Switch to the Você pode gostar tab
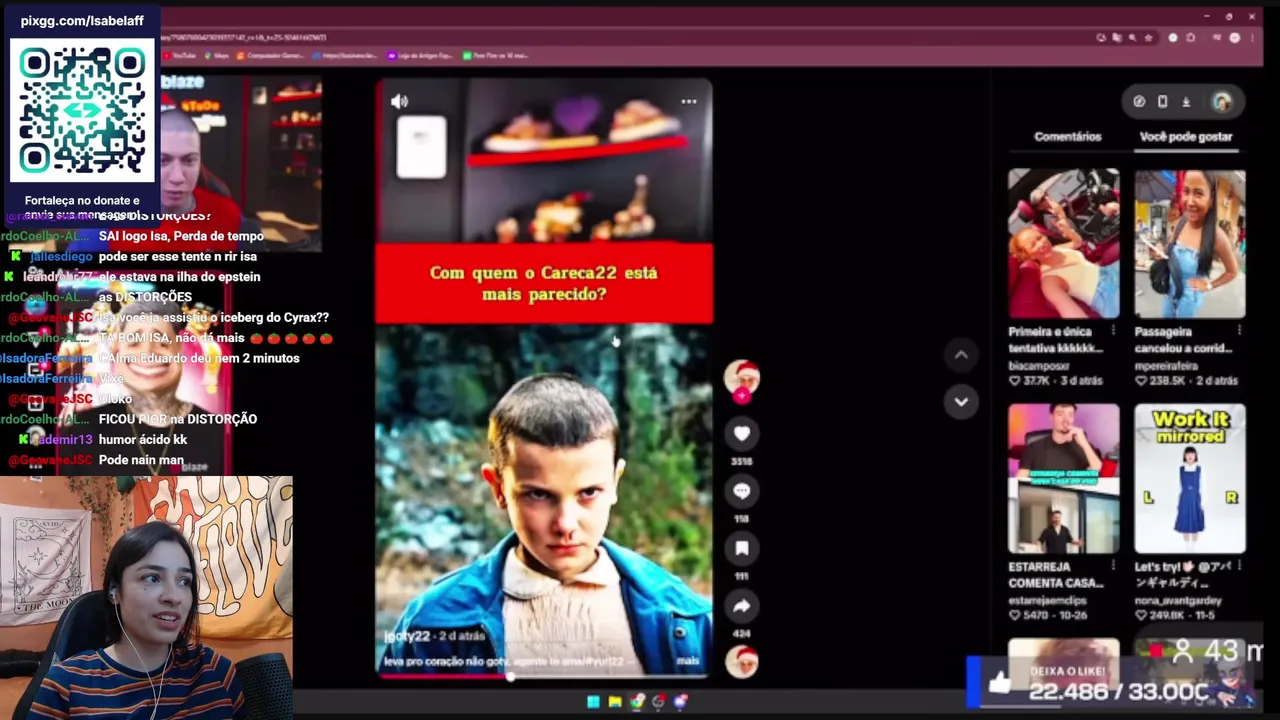This screenshot has height=720, width=1280. (x=1186, y=137)
